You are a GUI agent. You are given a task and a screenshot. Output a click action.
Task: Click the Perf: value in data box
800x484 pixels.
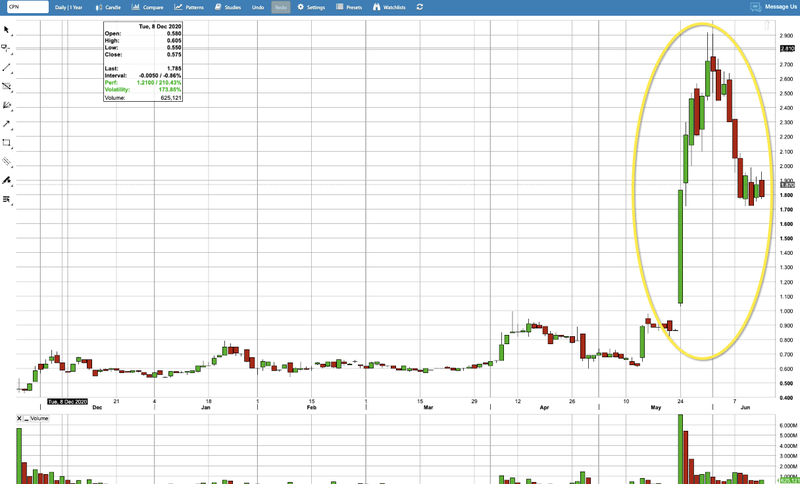[161, 82]
